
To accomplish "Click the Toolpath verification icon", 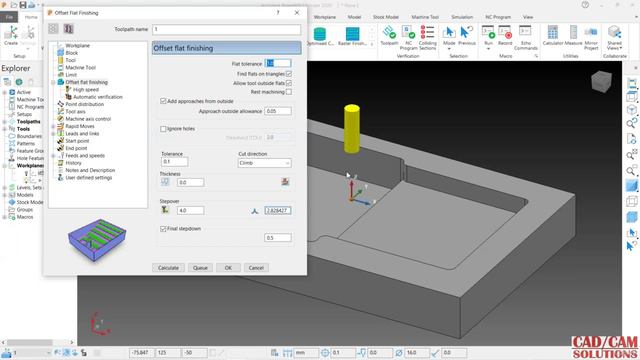I will click(x=389, y=33).
